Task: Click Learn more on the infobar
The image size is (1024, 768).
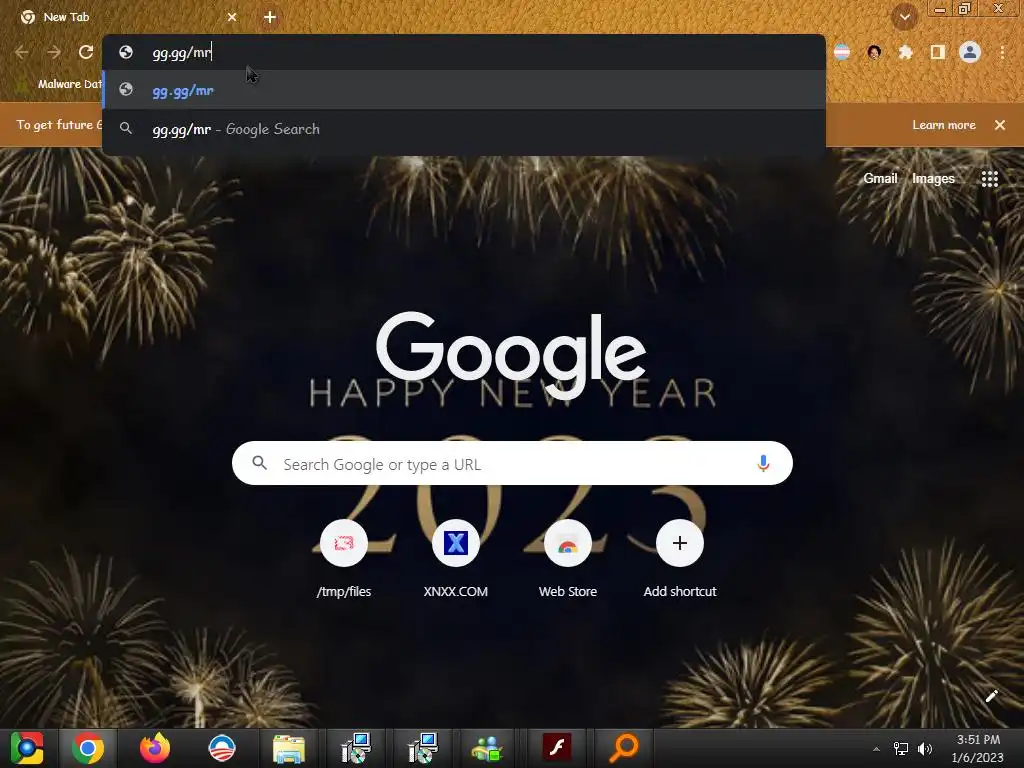Action: pos(943,125)
